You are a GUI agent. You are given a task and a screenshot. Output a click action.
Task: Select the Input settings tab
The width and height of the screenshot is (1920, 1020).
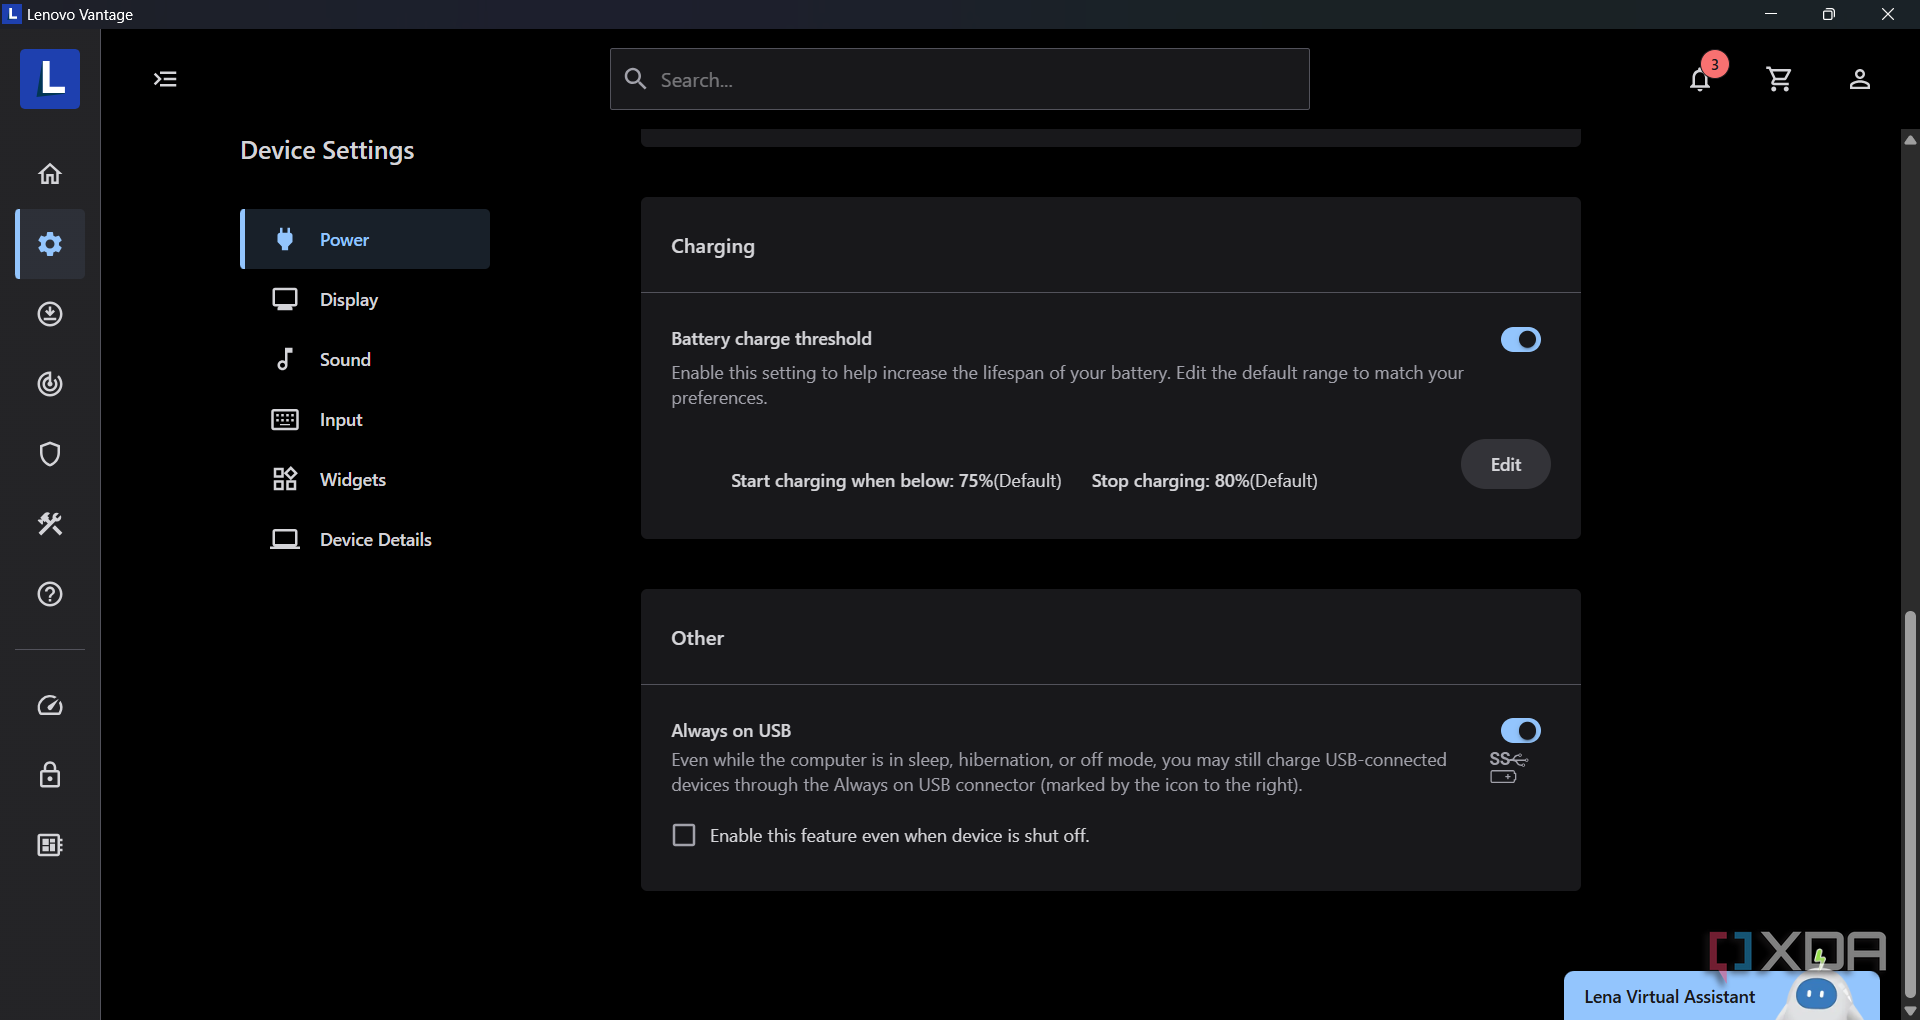coord(365,419)
